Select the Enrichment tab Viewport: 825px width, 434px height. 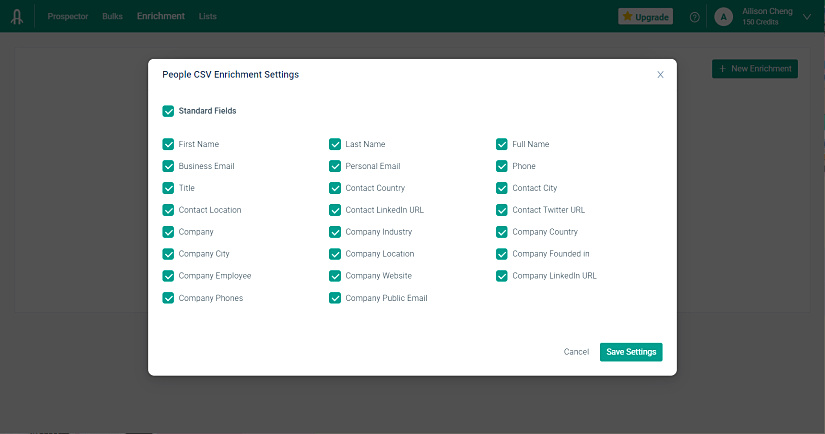(x=160, y=17)
